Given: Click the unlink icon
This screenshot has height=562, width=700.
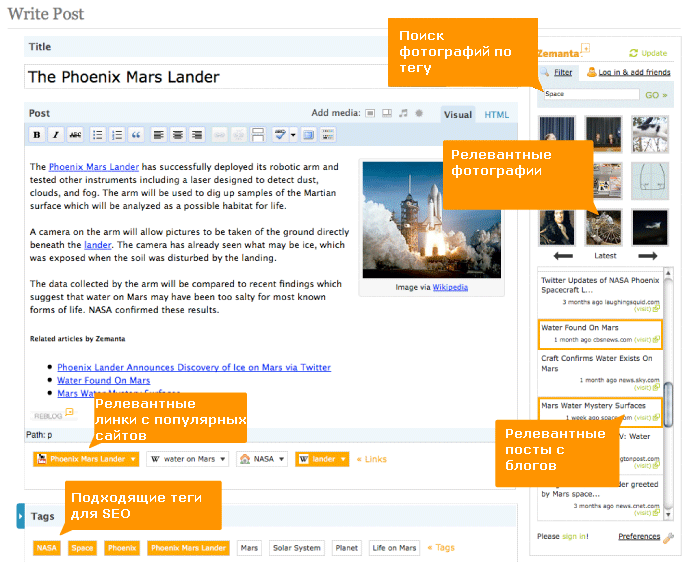Looking at the screenshot, I should tap(238, 134).
